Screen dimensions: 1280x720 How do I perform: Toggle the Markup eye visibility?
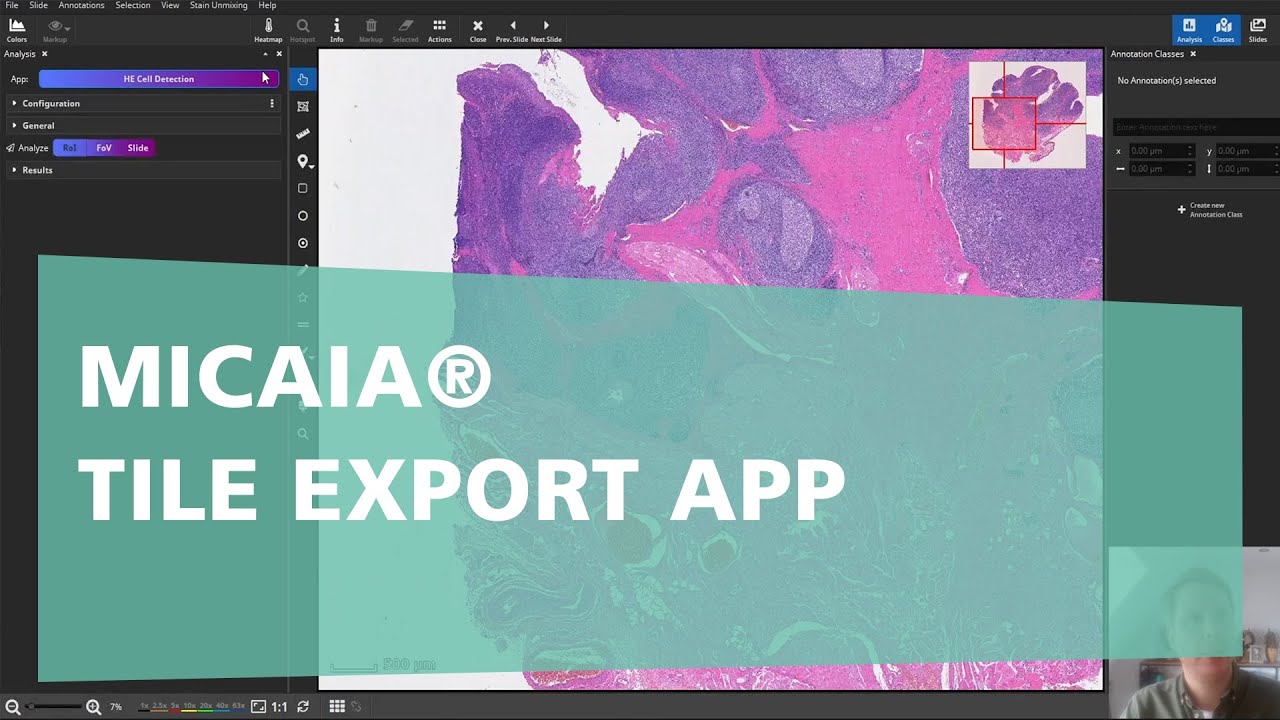(x=55, y=30)
